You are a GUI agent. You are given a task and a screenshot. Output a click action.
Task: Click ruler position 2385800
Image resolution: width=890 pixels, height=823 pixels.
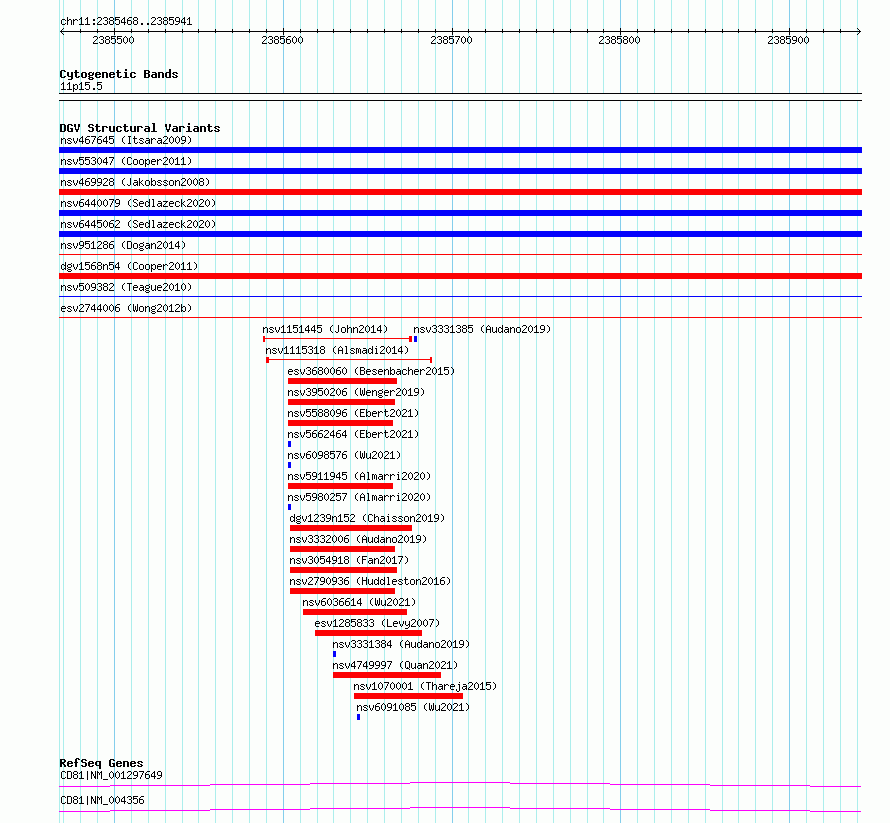(619, 40)
